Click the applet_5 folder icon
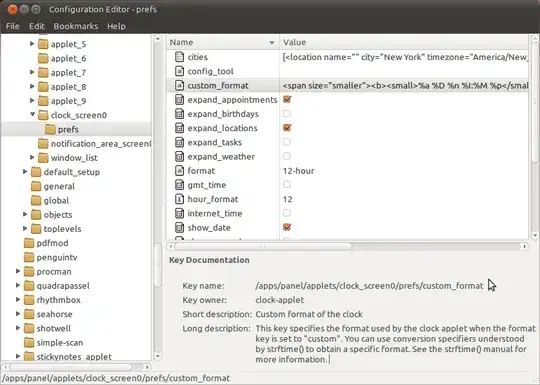The width and height of the screenshot is (540, 385). pos(43,44)
